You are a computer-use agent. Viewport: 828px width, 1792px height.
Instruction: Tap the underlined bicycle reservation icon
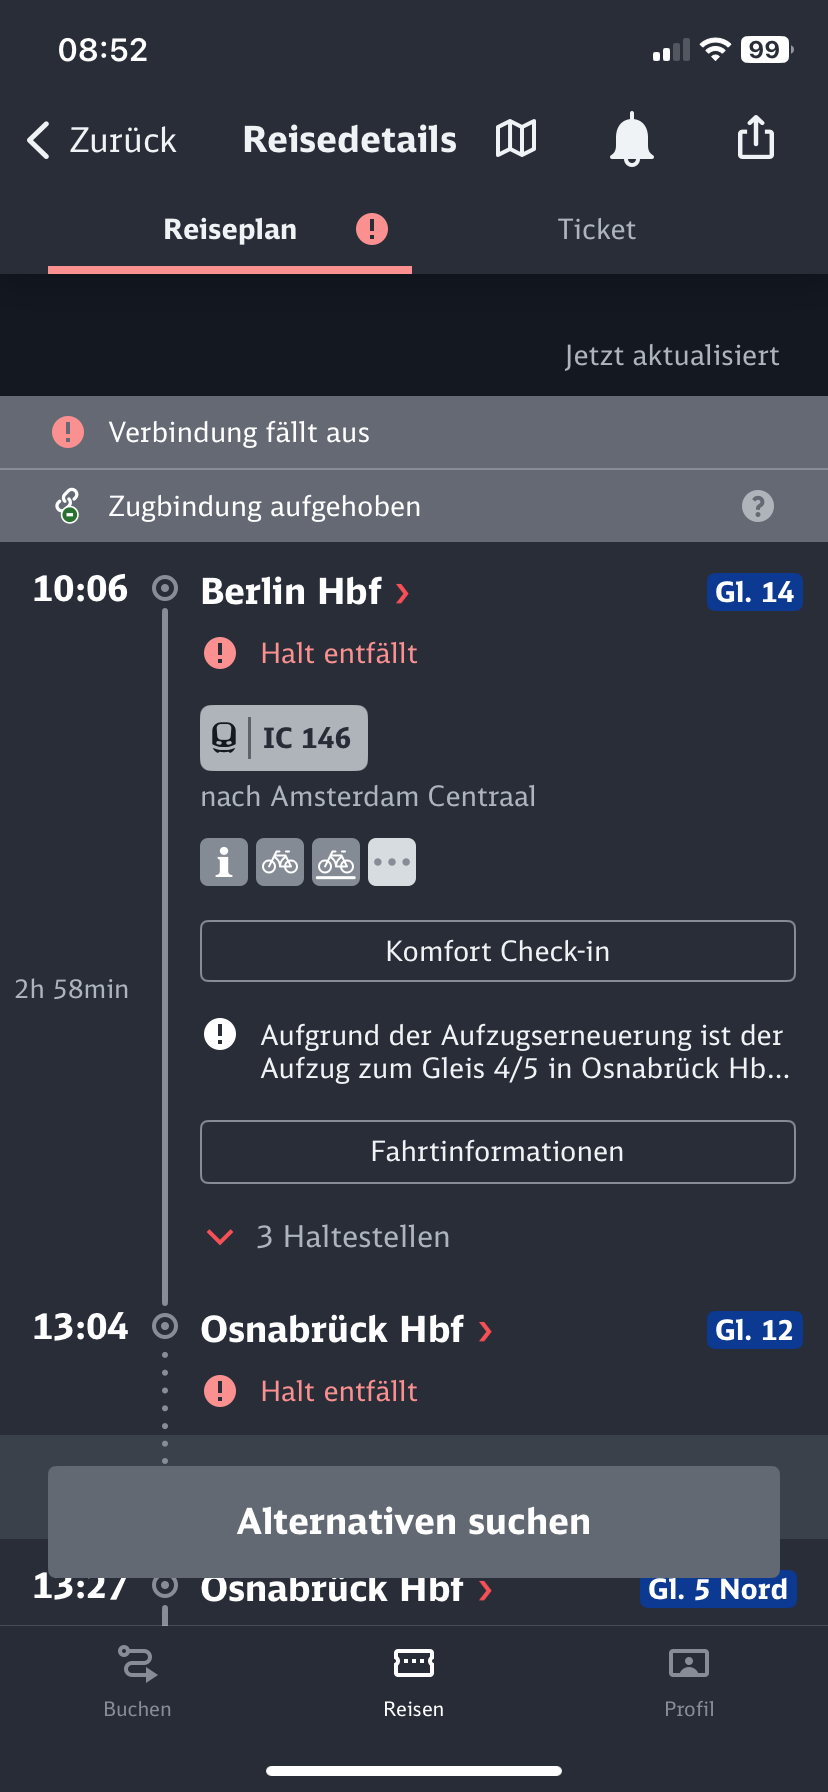coord(336,862)
